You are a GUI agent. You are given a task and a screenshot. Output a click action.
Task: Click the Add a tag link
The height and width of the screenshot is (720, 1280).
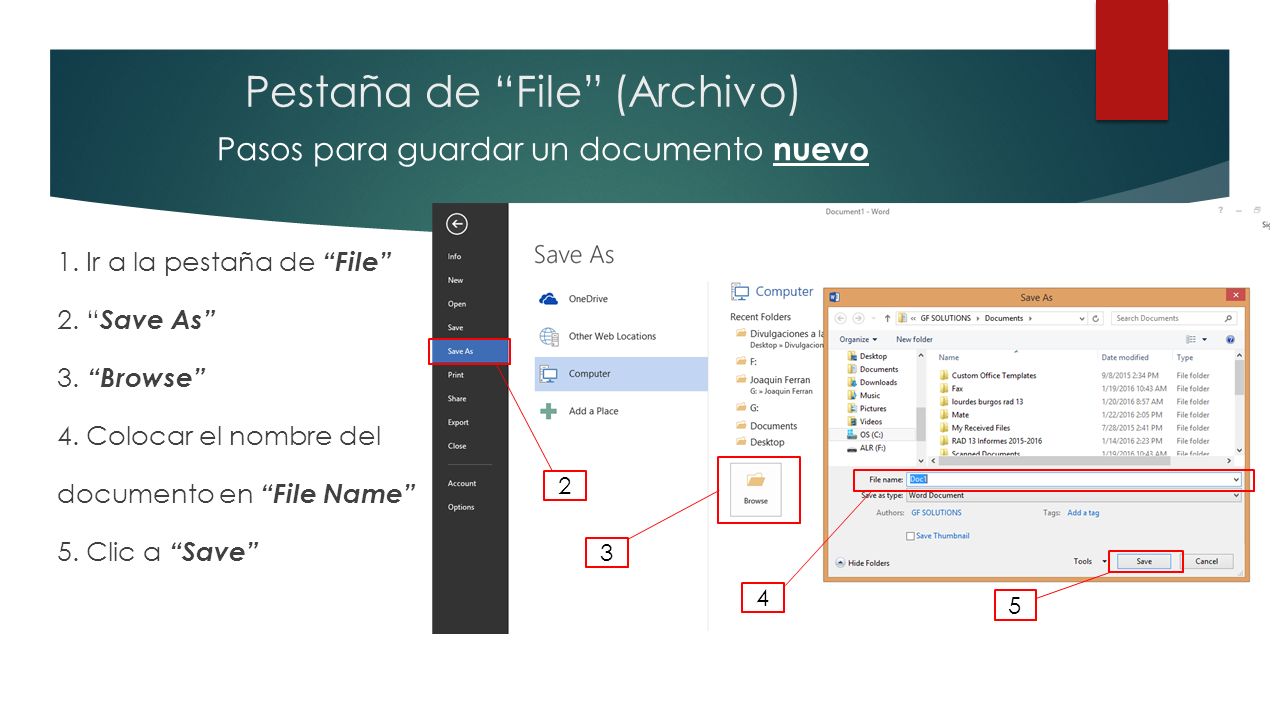[1083, 513]
